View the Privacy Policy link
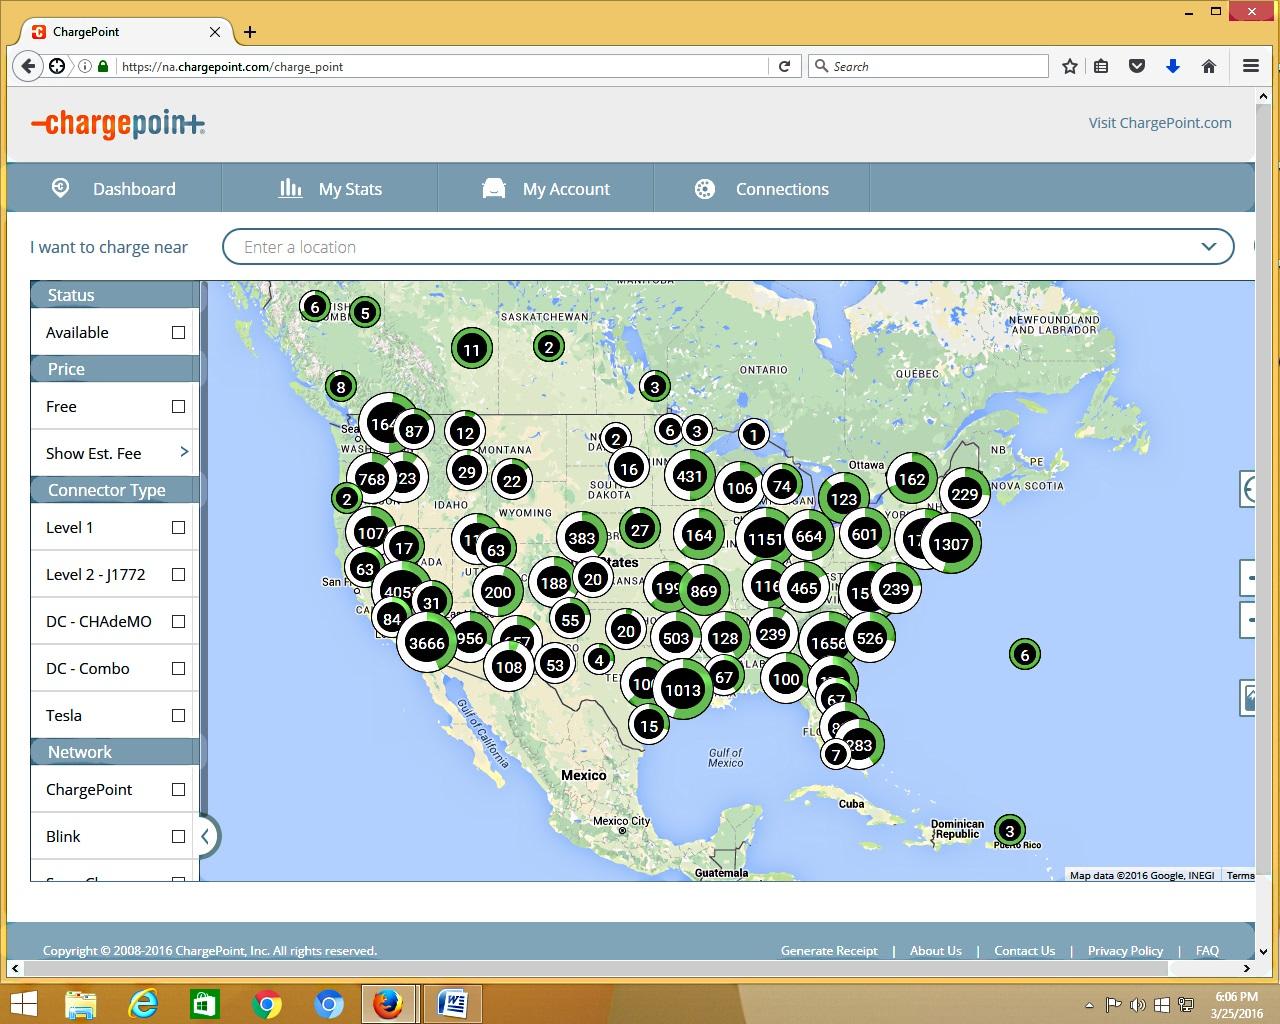The image size is (1280, 1024). tap(1126, 951)
